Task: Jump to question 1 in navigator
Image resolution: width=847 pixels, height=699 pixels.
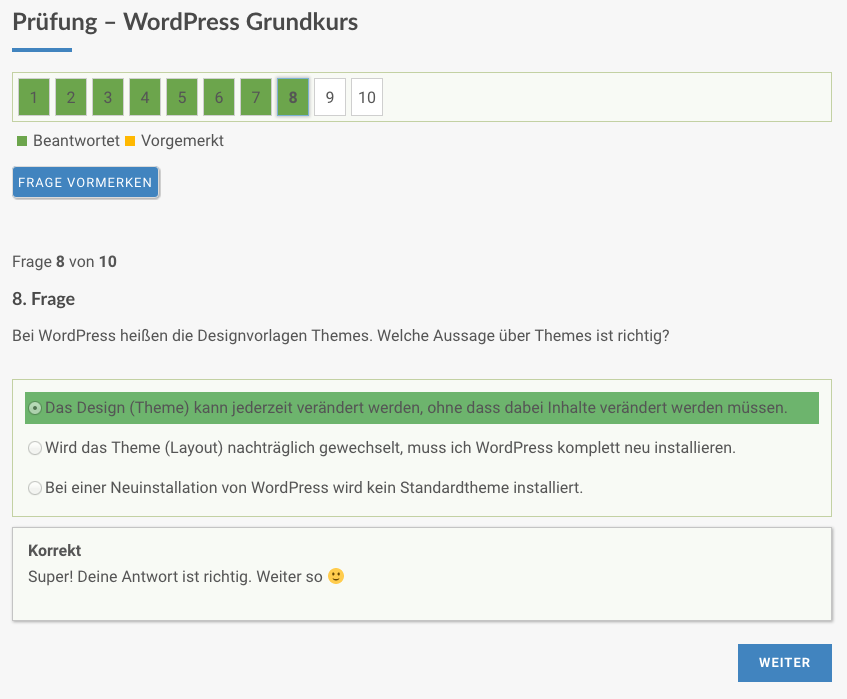Action: tap(33, 97)
